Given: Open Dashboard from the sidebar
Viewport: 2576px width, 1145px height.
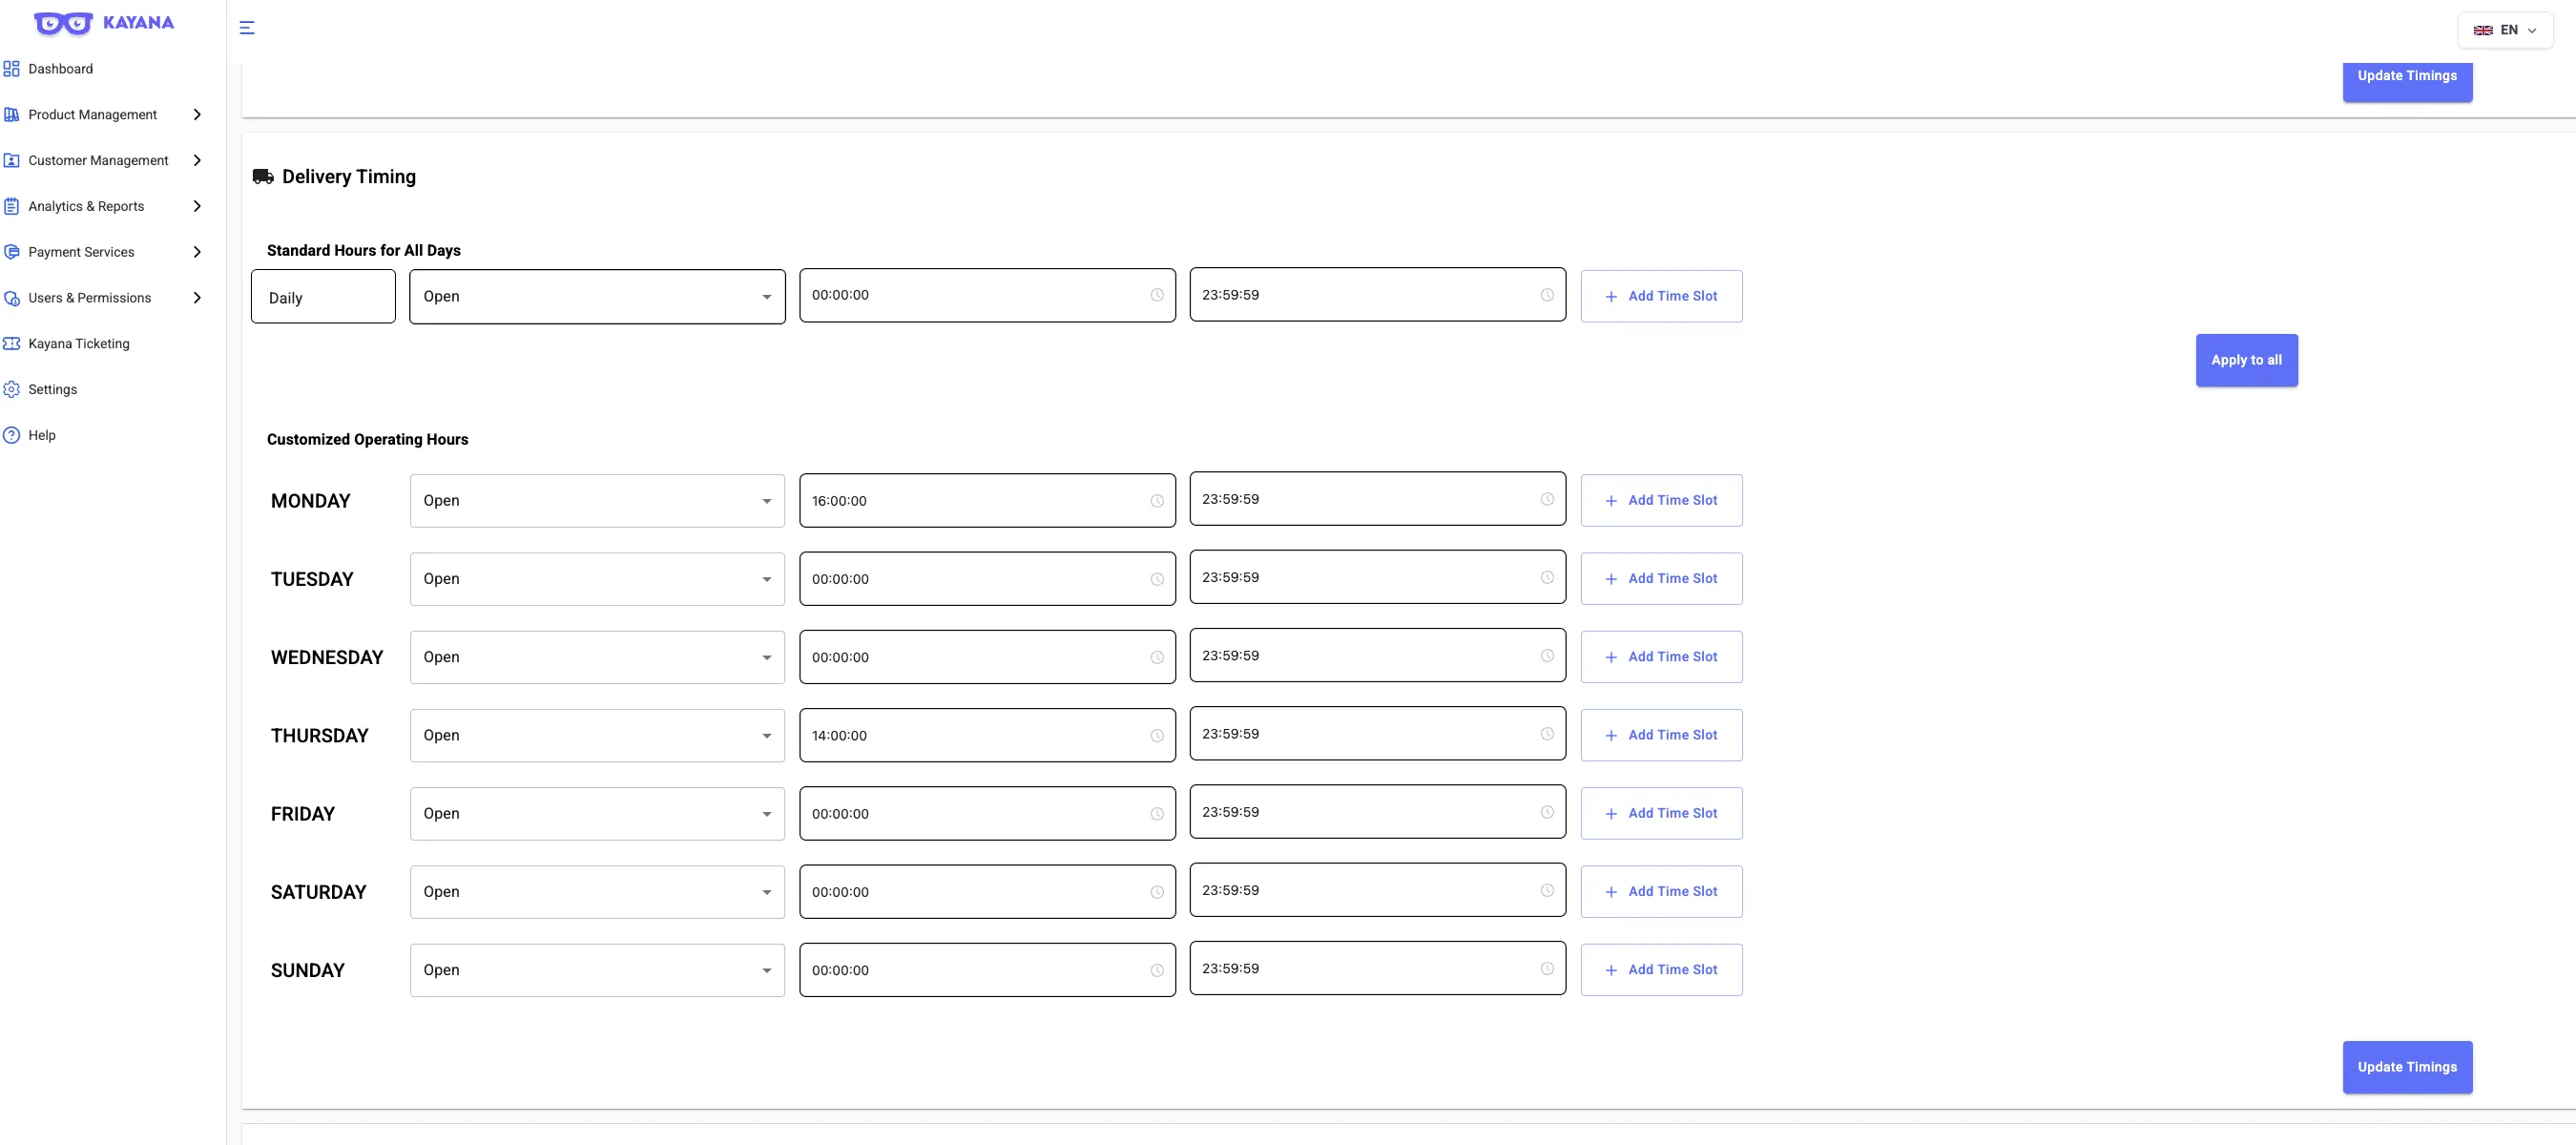Looking at the screenshot, I should pyautogui.click(x=61, y=69).
